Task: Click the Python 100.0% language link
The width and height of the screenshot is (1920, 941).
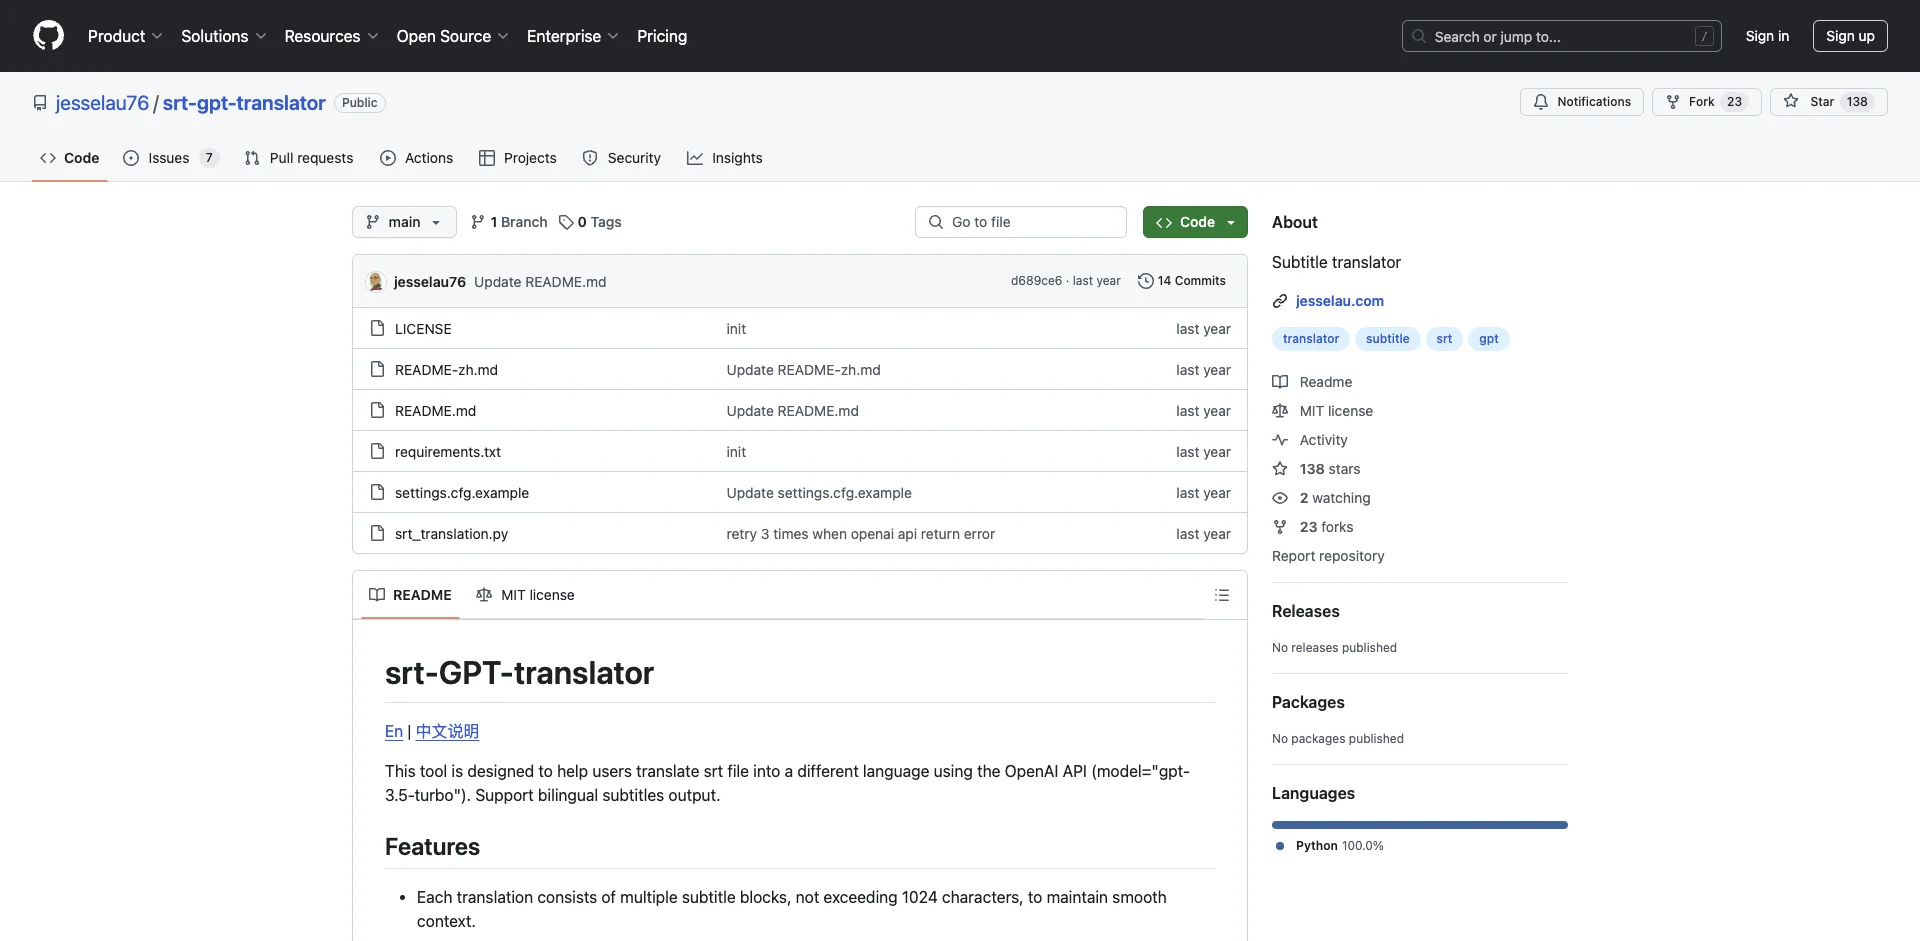Action: point(1330,846)
